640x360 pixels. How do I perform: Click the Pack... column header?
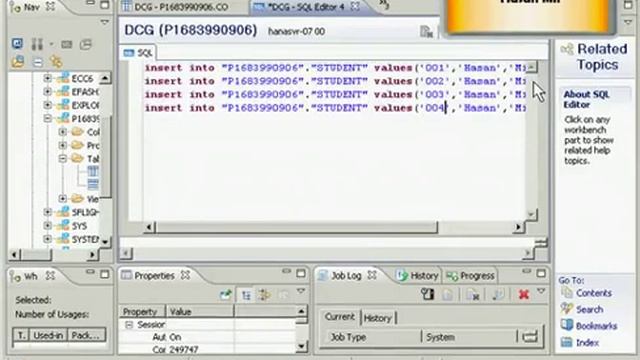tap(86, 336)
